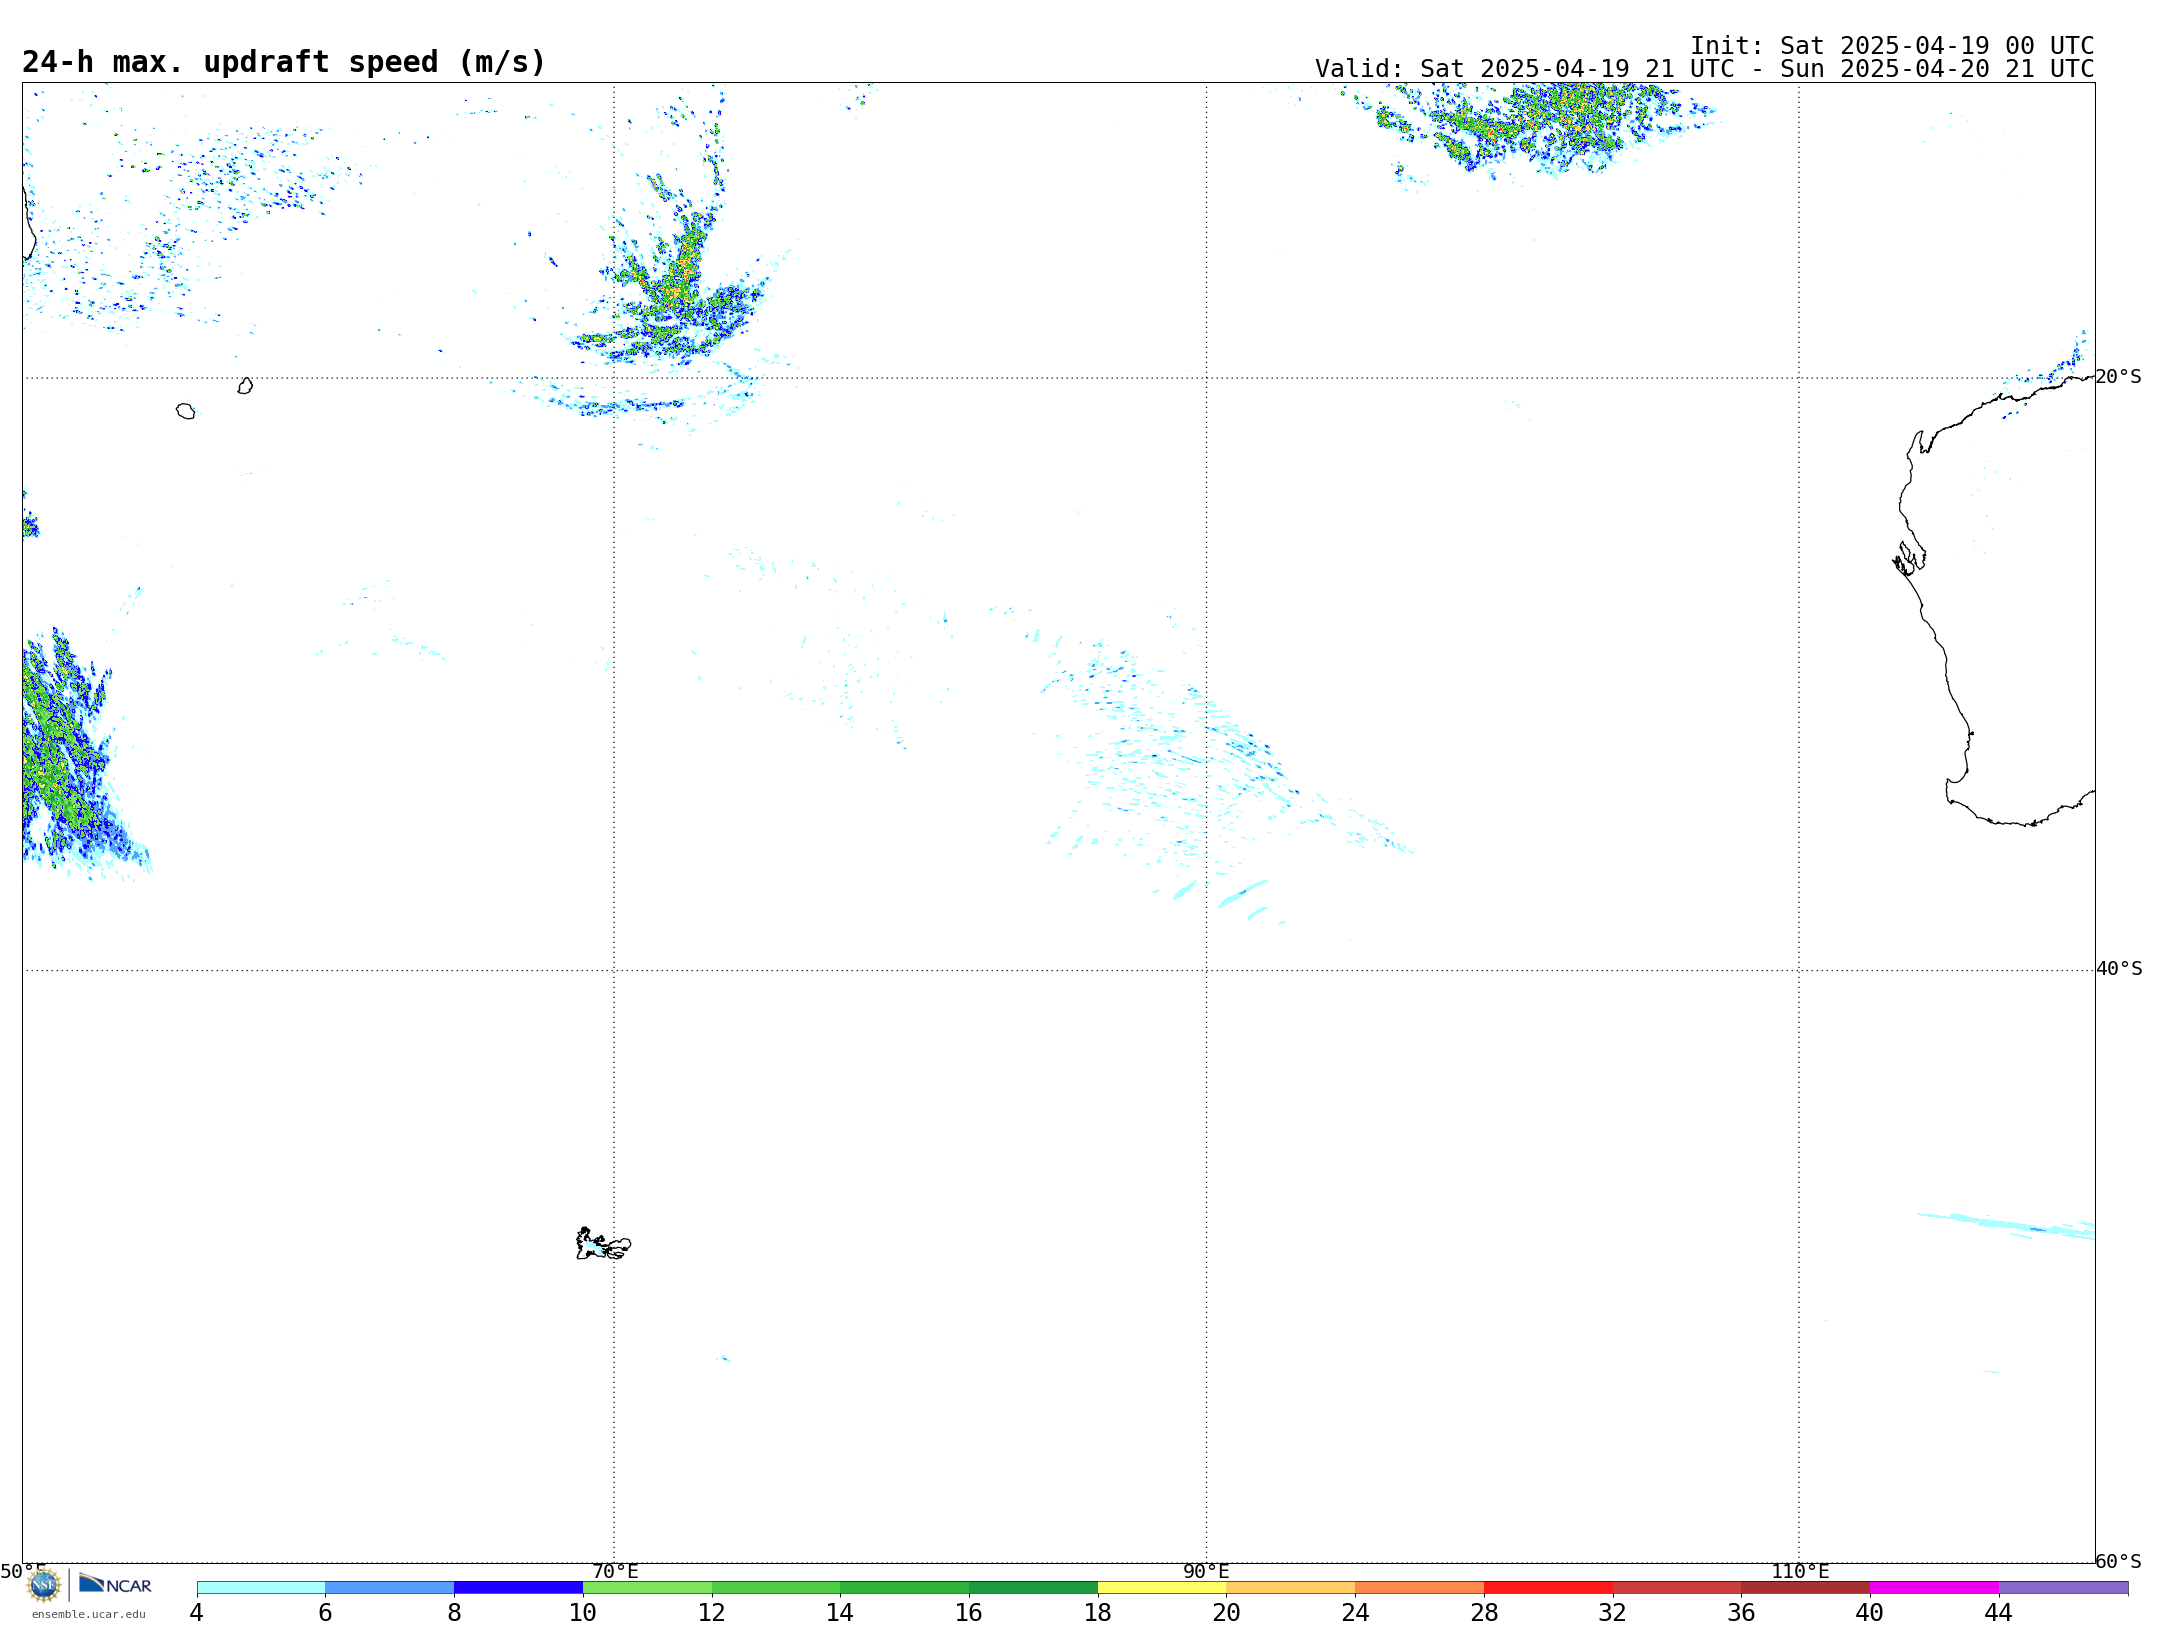This screenshot has height=1626, width=2160.
Task: Click the 110°E longitude label
Action: 1800,1571
